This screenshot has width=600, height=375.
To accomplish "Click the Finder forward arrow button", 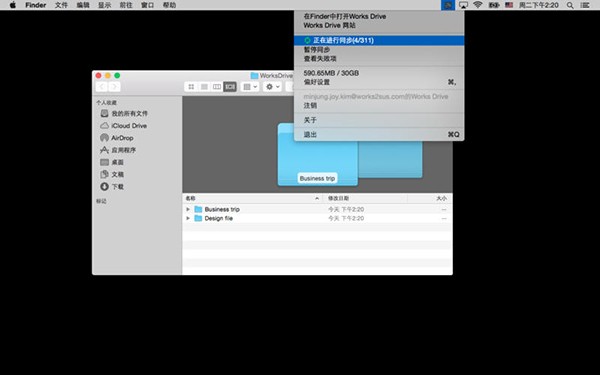I will click(x=114, y=87).
